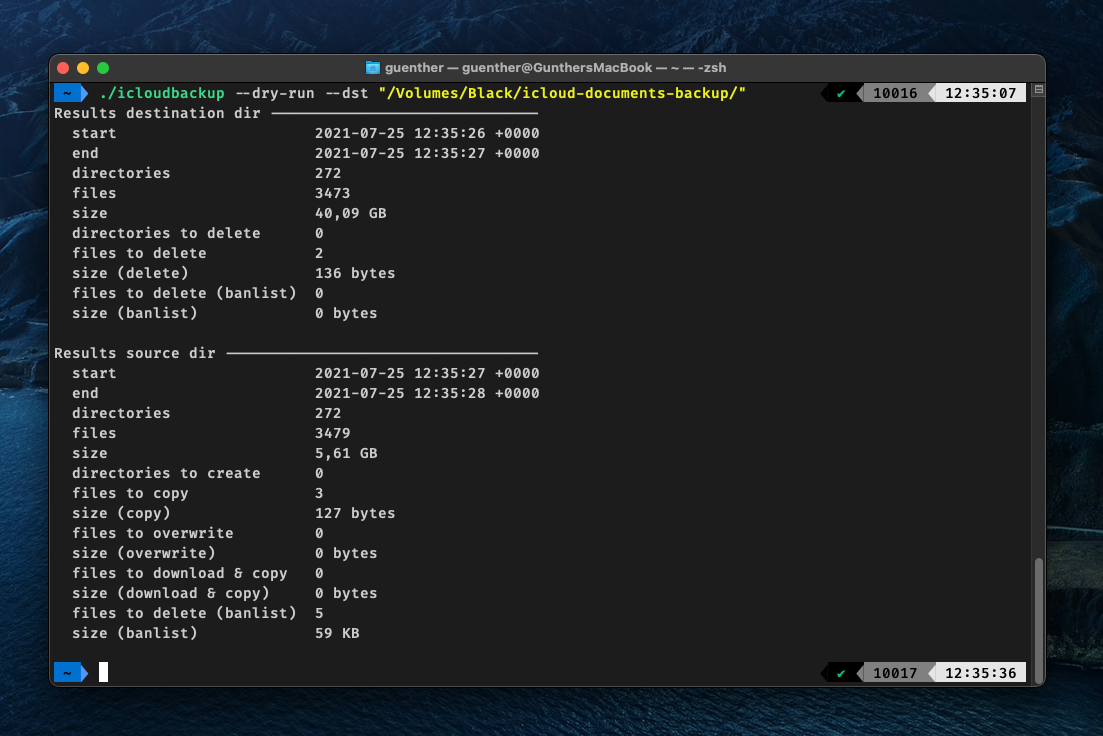The height and width of the screenshot is (736, 1103).
Task: Click the green checkmark on the top prompt line
Action: tap(841, 94)
